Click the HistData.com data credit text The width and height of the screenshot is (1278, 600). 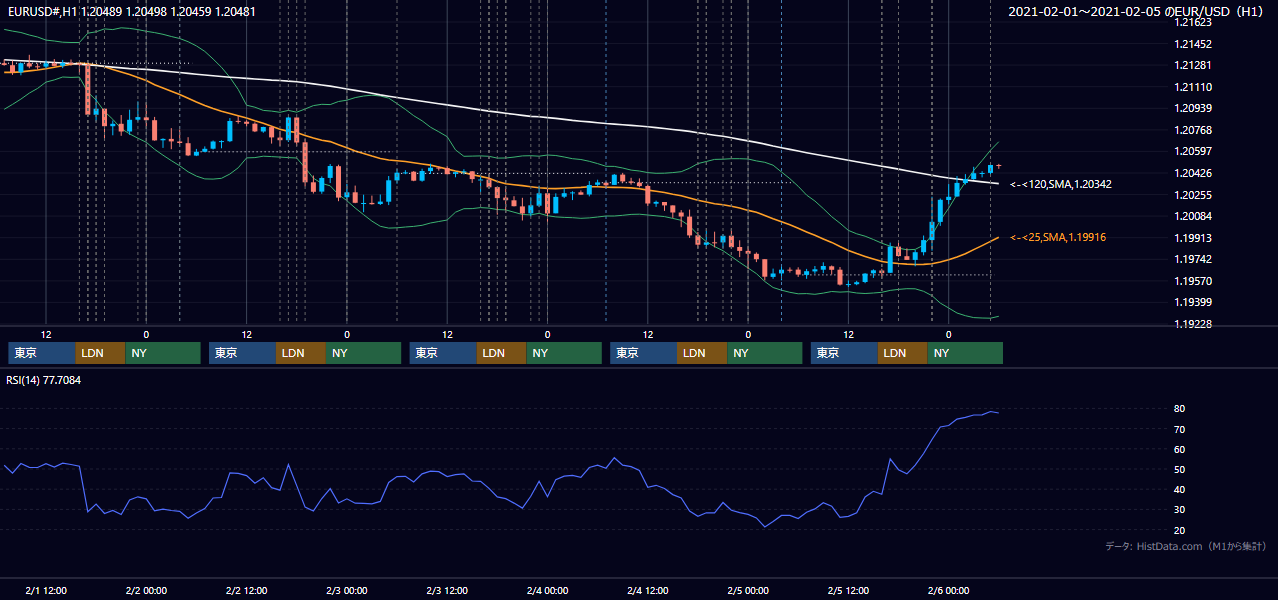[1186, 546]
